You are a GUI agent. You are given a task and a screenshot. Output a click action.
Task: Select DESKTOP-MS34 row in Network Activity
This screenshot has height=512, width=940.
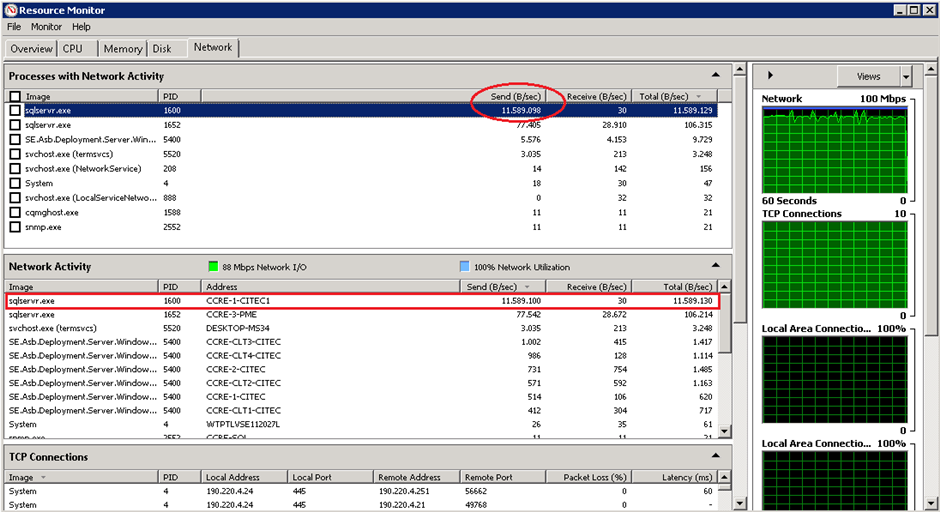[362, 328]
